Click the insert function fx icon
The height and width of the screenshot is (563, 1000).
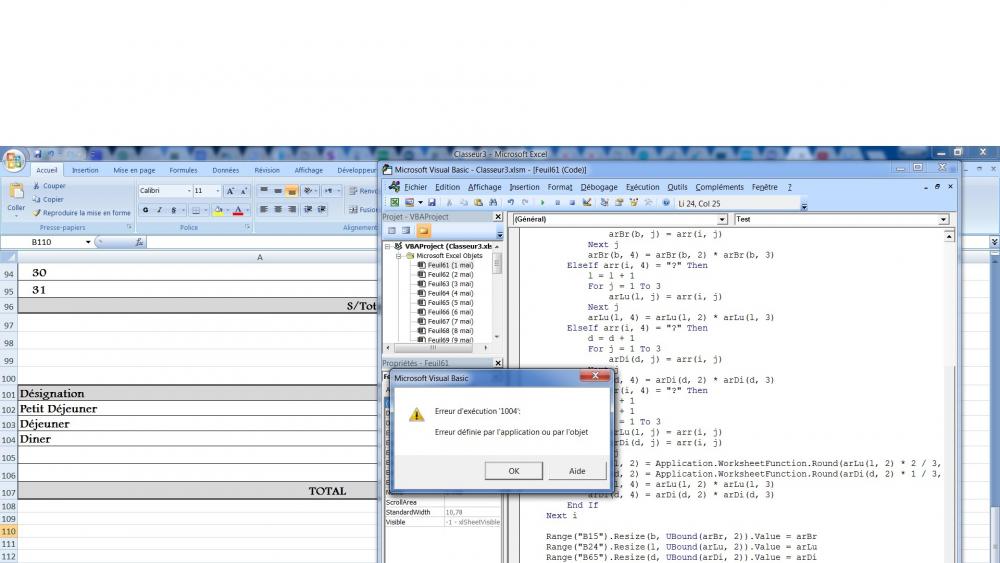tap(139, 242)
